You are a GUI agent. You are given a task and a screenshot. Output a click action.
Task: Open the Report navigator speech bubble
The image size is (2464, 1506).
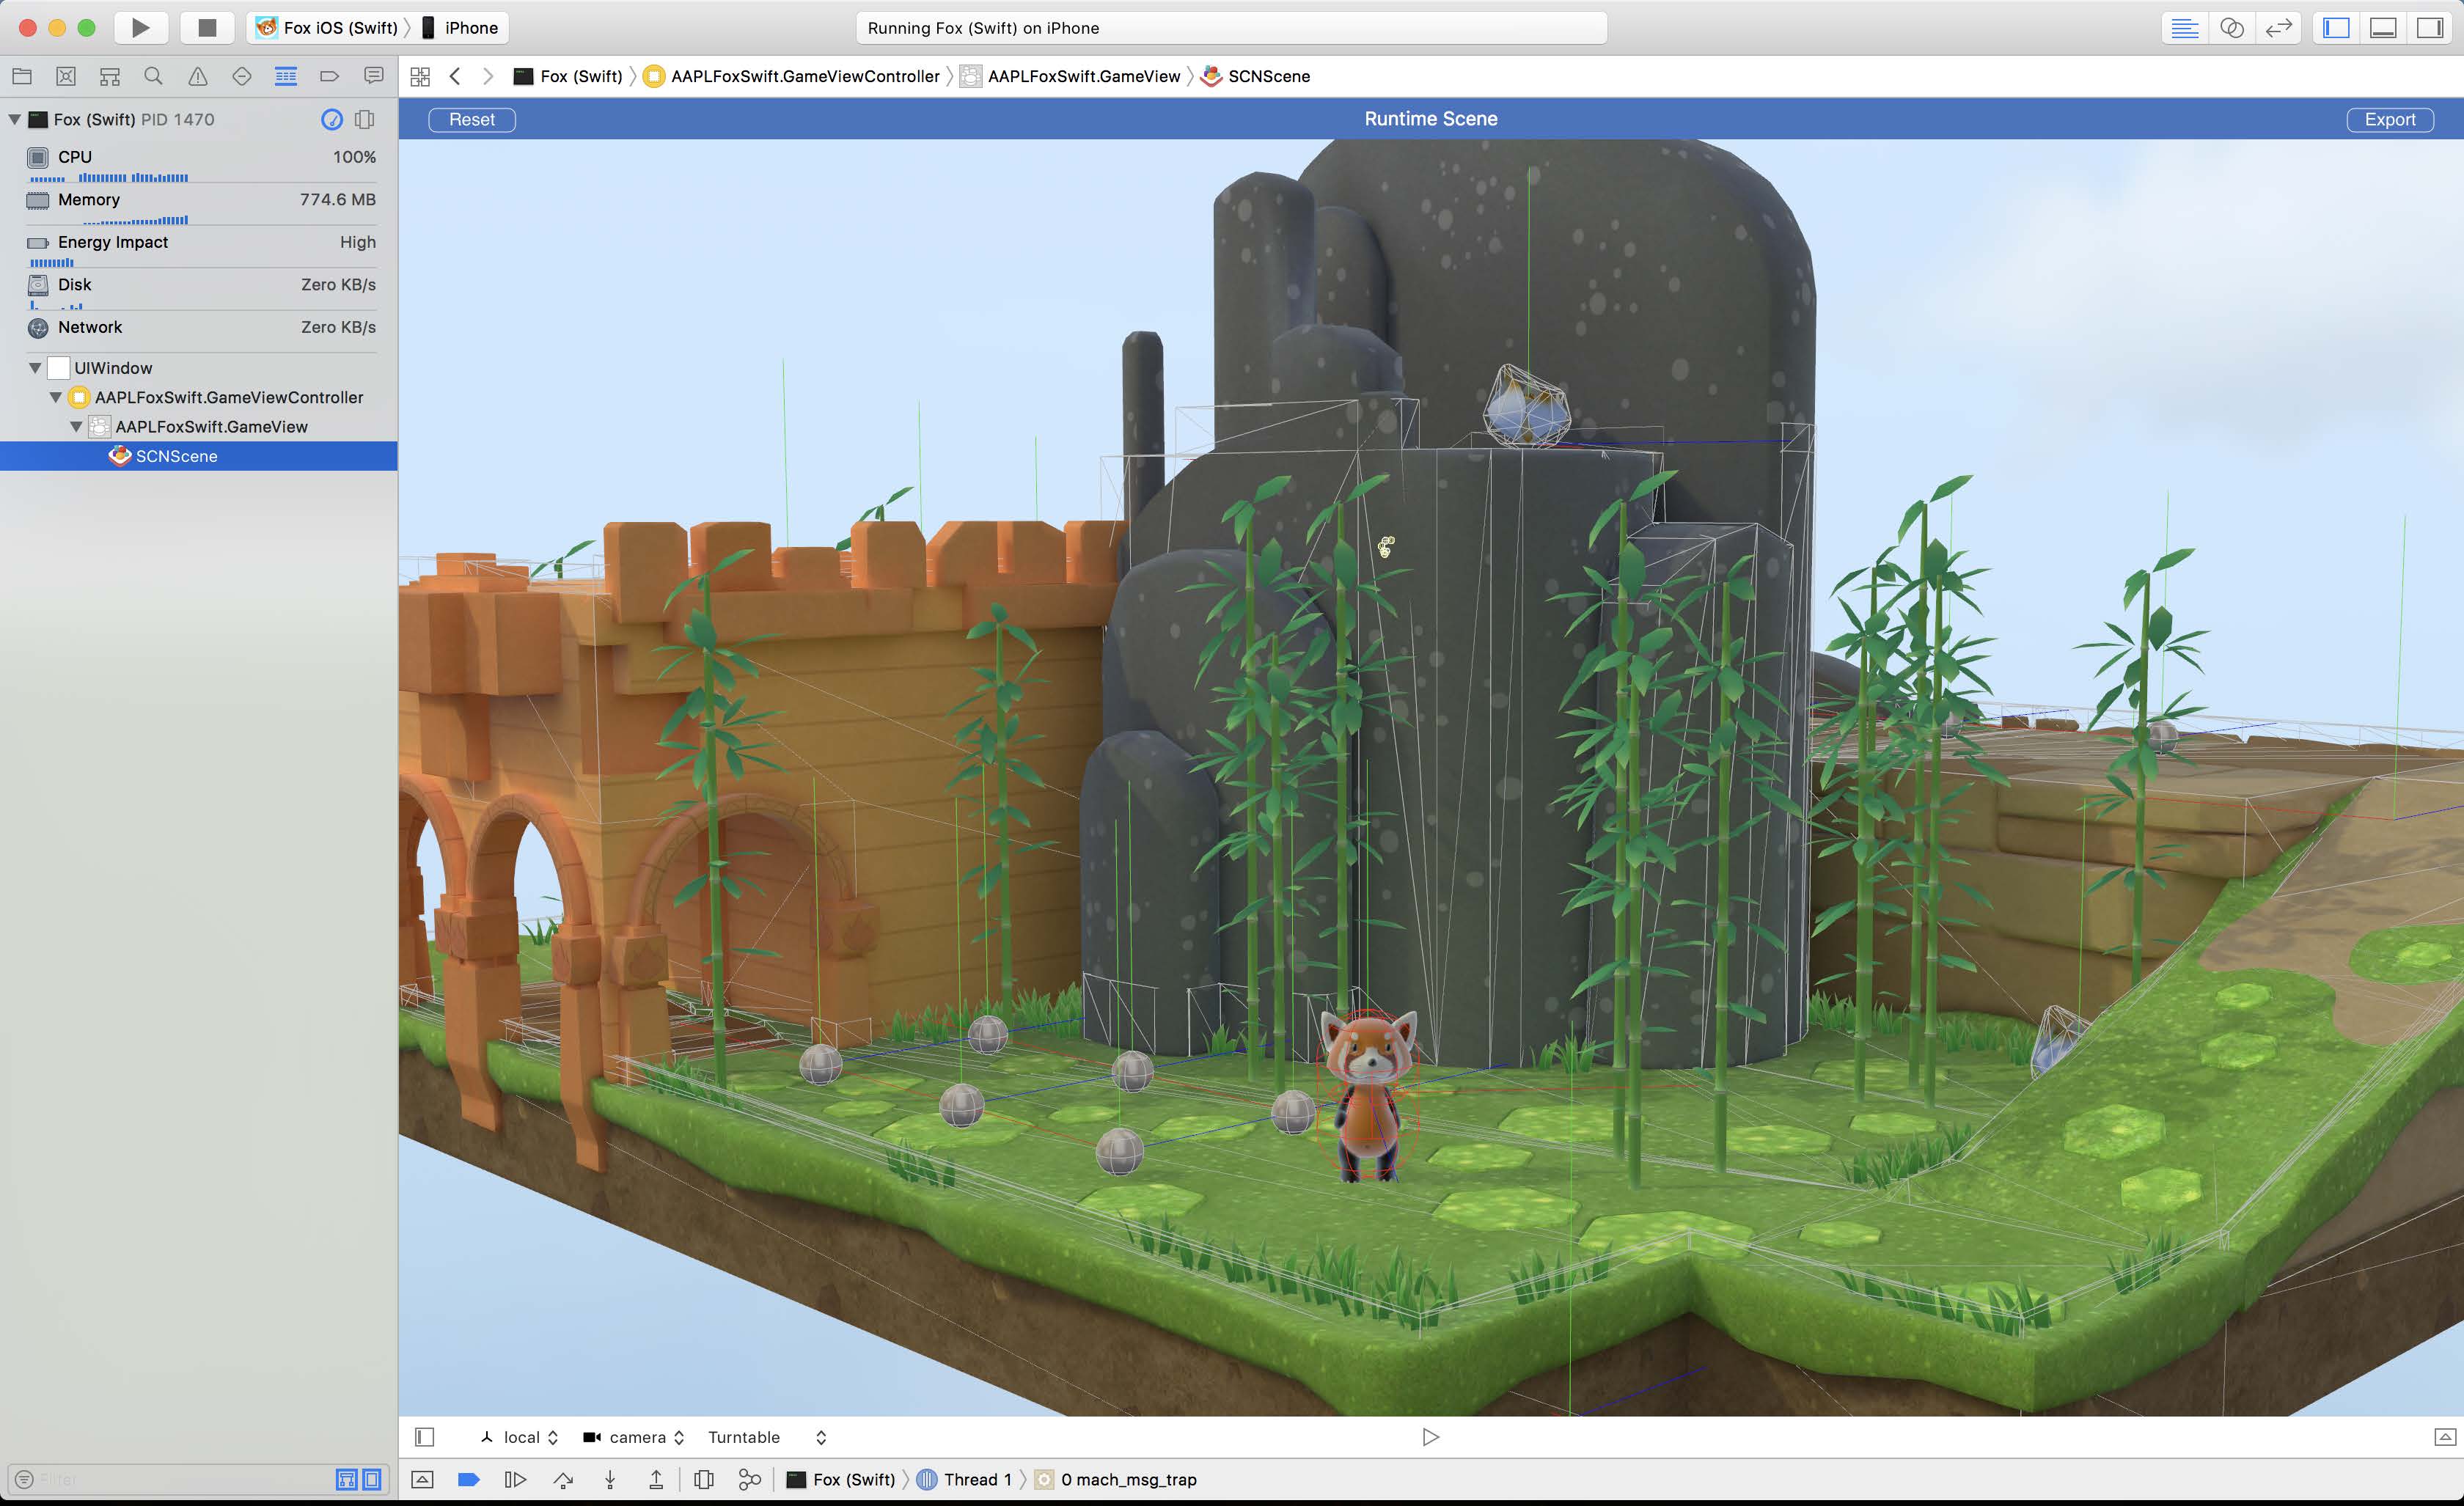coord(374,76)
